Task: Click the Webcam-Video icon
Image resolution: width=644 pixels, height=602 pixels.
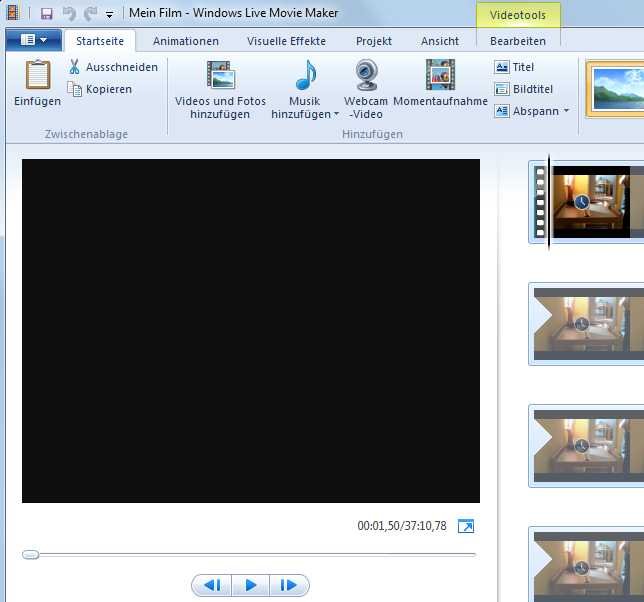Action: [x=366, y=76]
